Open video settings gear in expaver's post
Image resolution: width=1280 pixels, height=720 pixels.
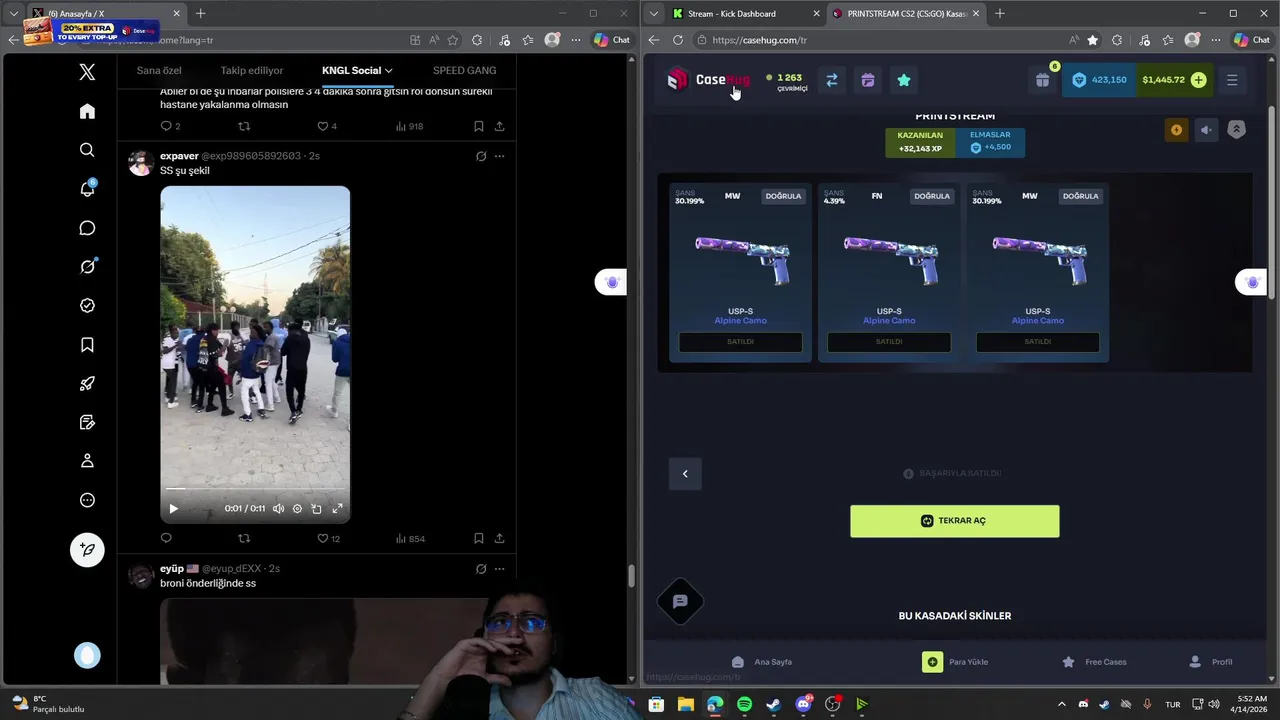297,509
